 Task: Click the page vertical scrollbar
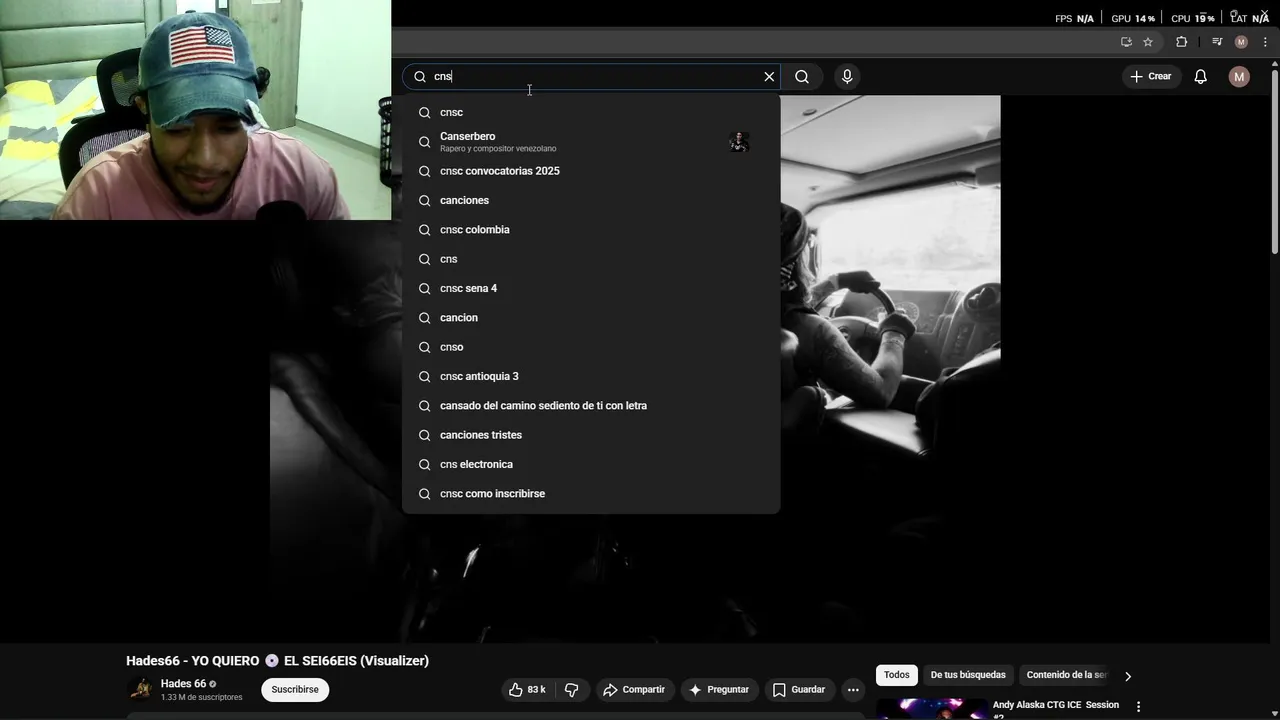(x=1274, y=160)
